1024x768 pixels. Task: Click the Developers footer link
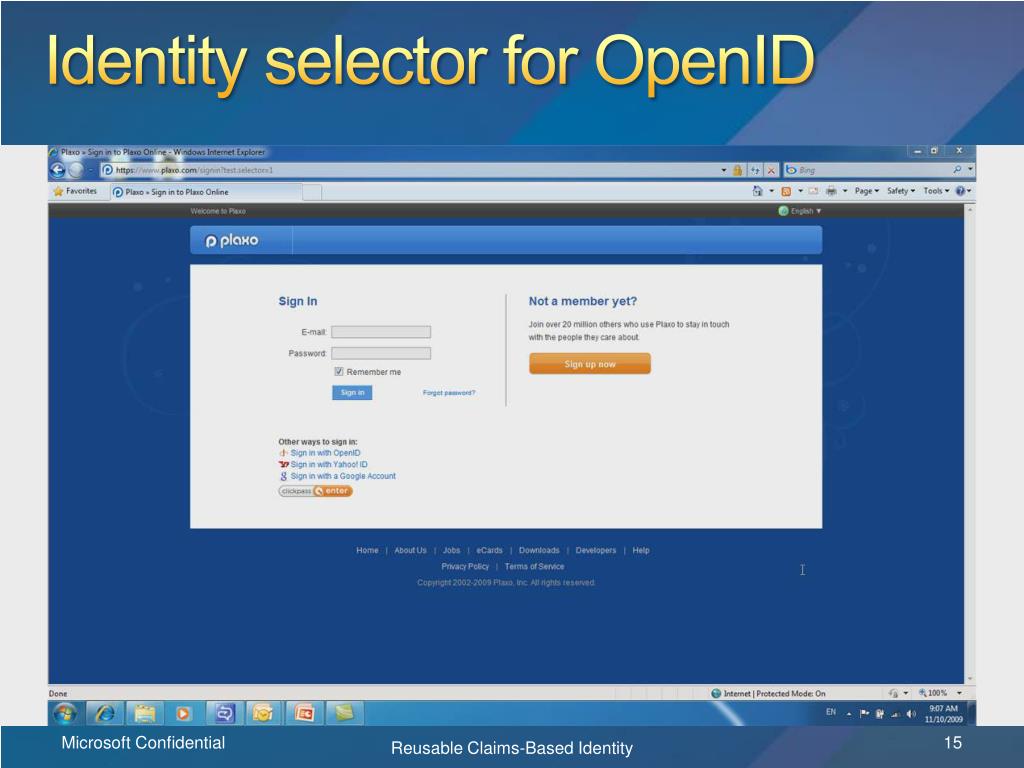tap(596, 551)
